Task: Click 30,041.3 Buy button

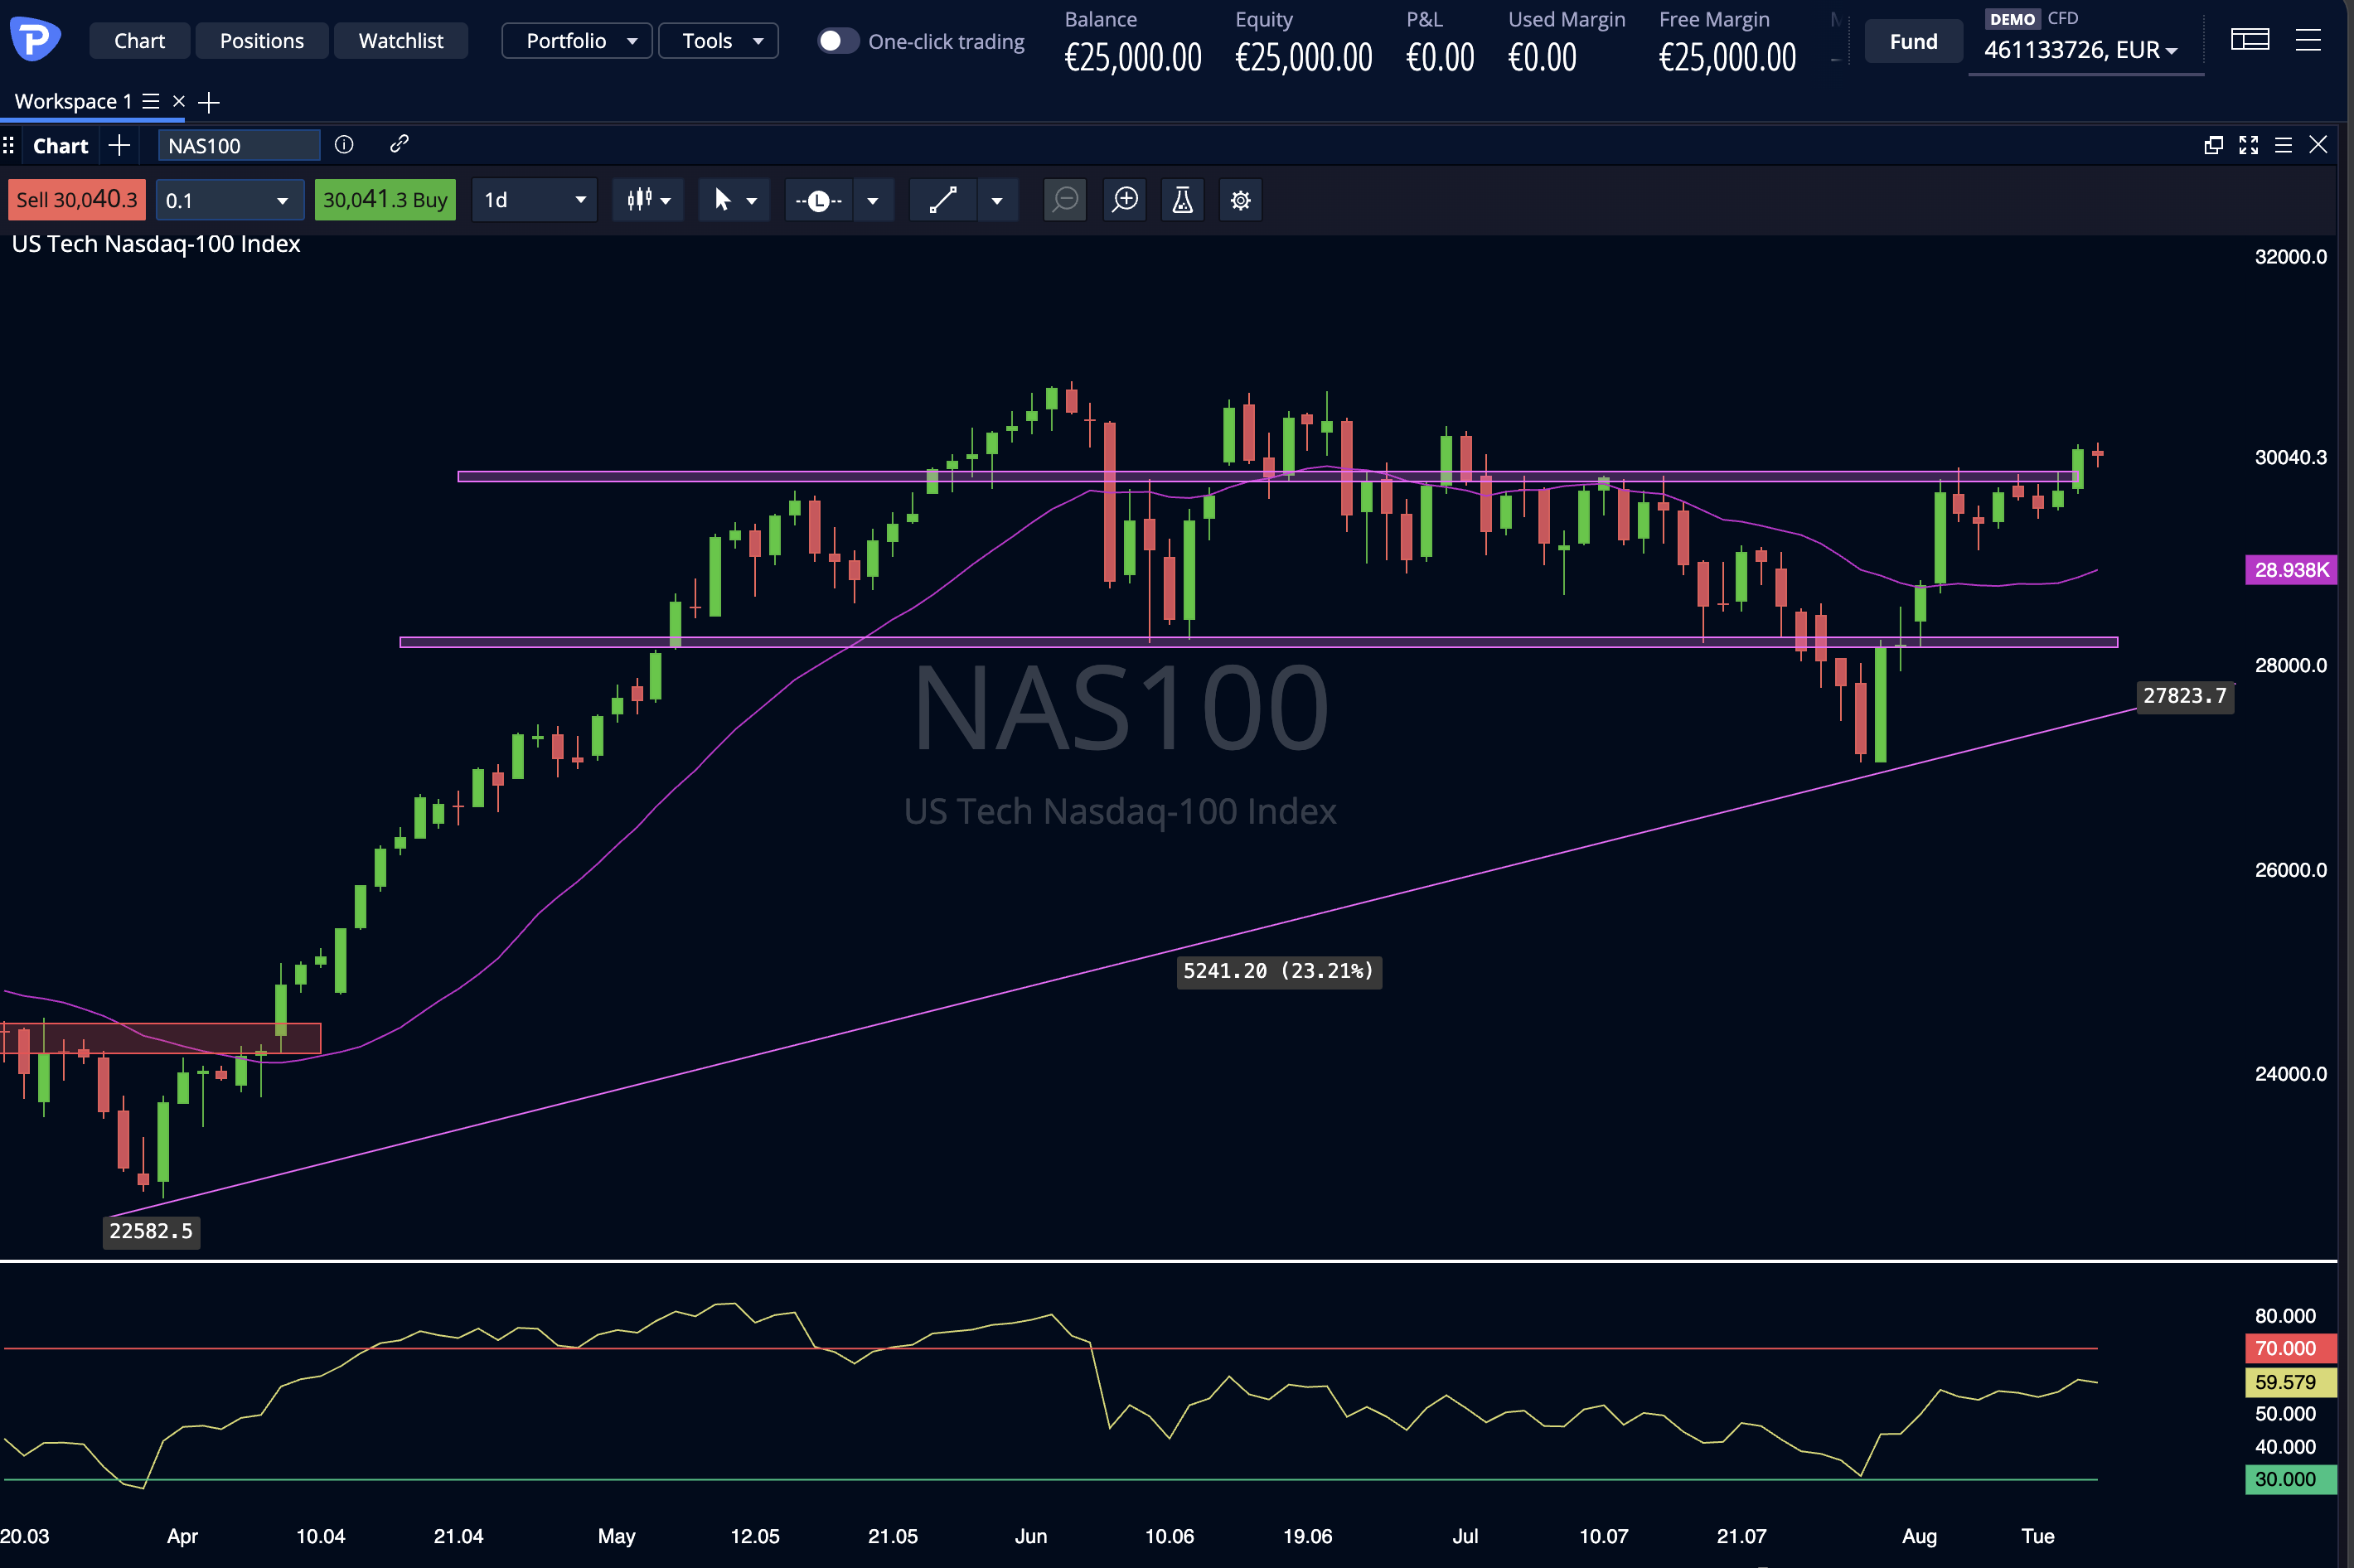Action: coord(385,200)
